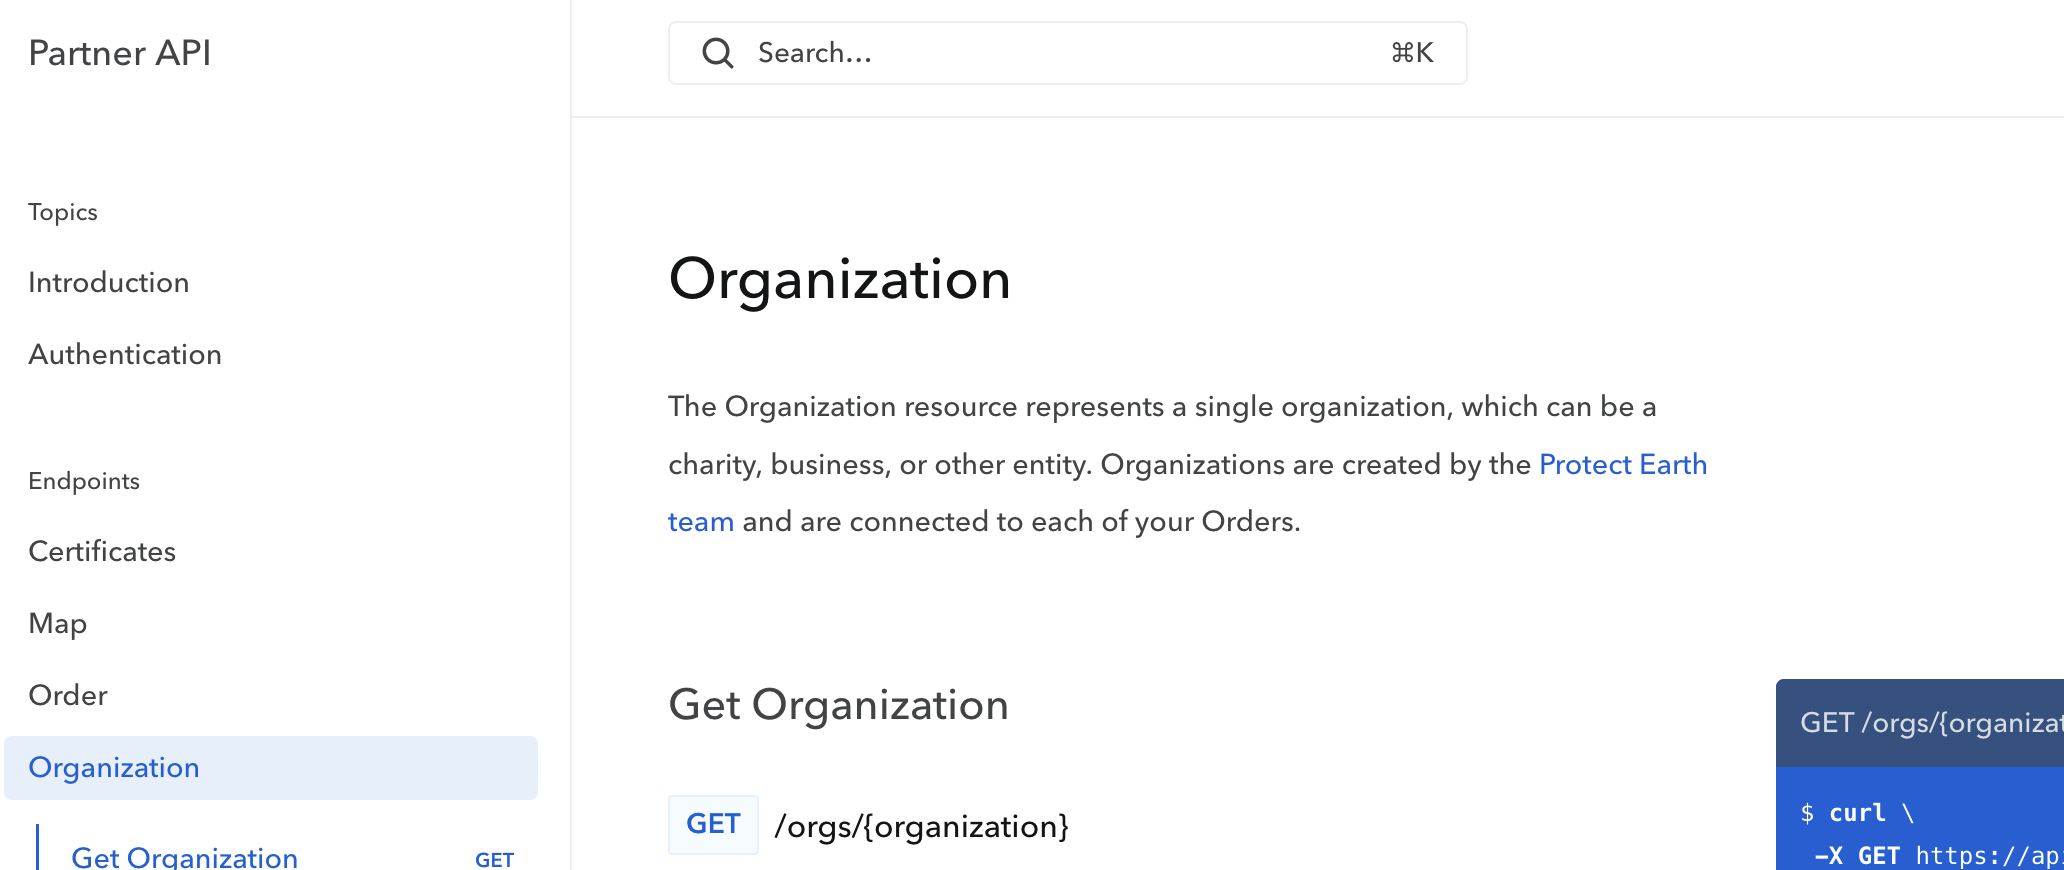Click the GET method badge beside the endpoint path

pos(713,825)
